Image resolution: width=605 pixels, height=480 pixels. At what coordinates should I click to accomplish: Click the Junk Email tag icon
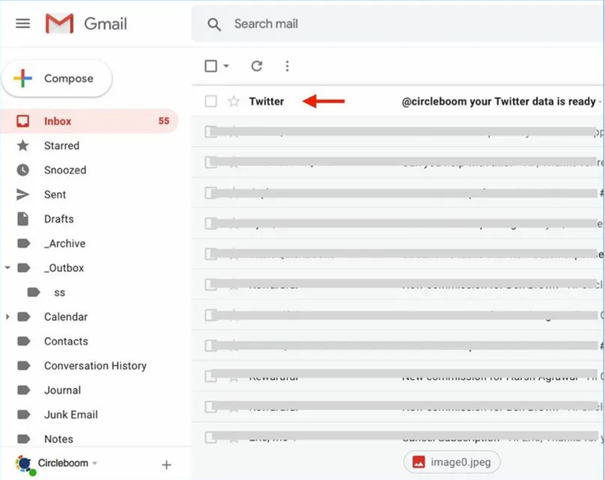(24, 414)
